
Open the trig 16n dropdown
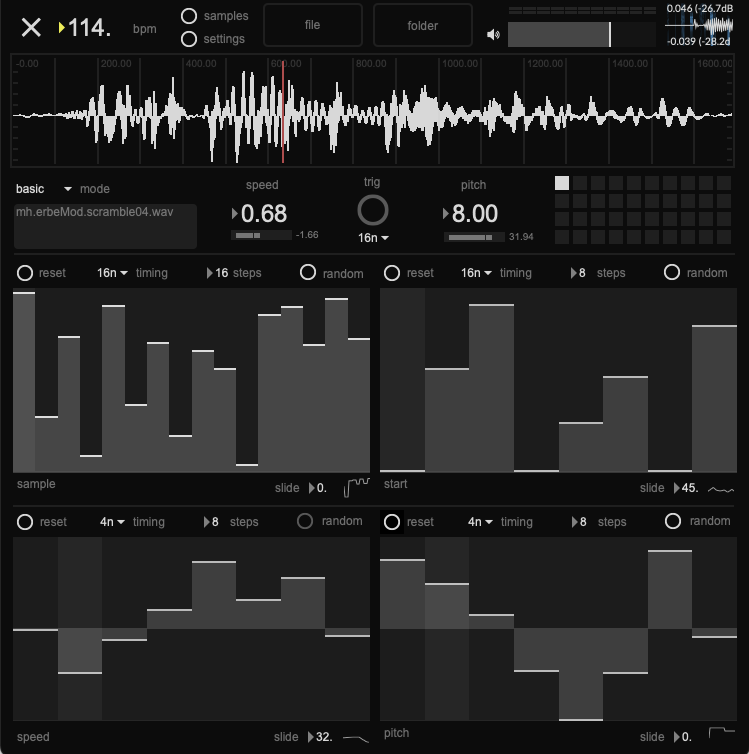[x=373, y=238]
